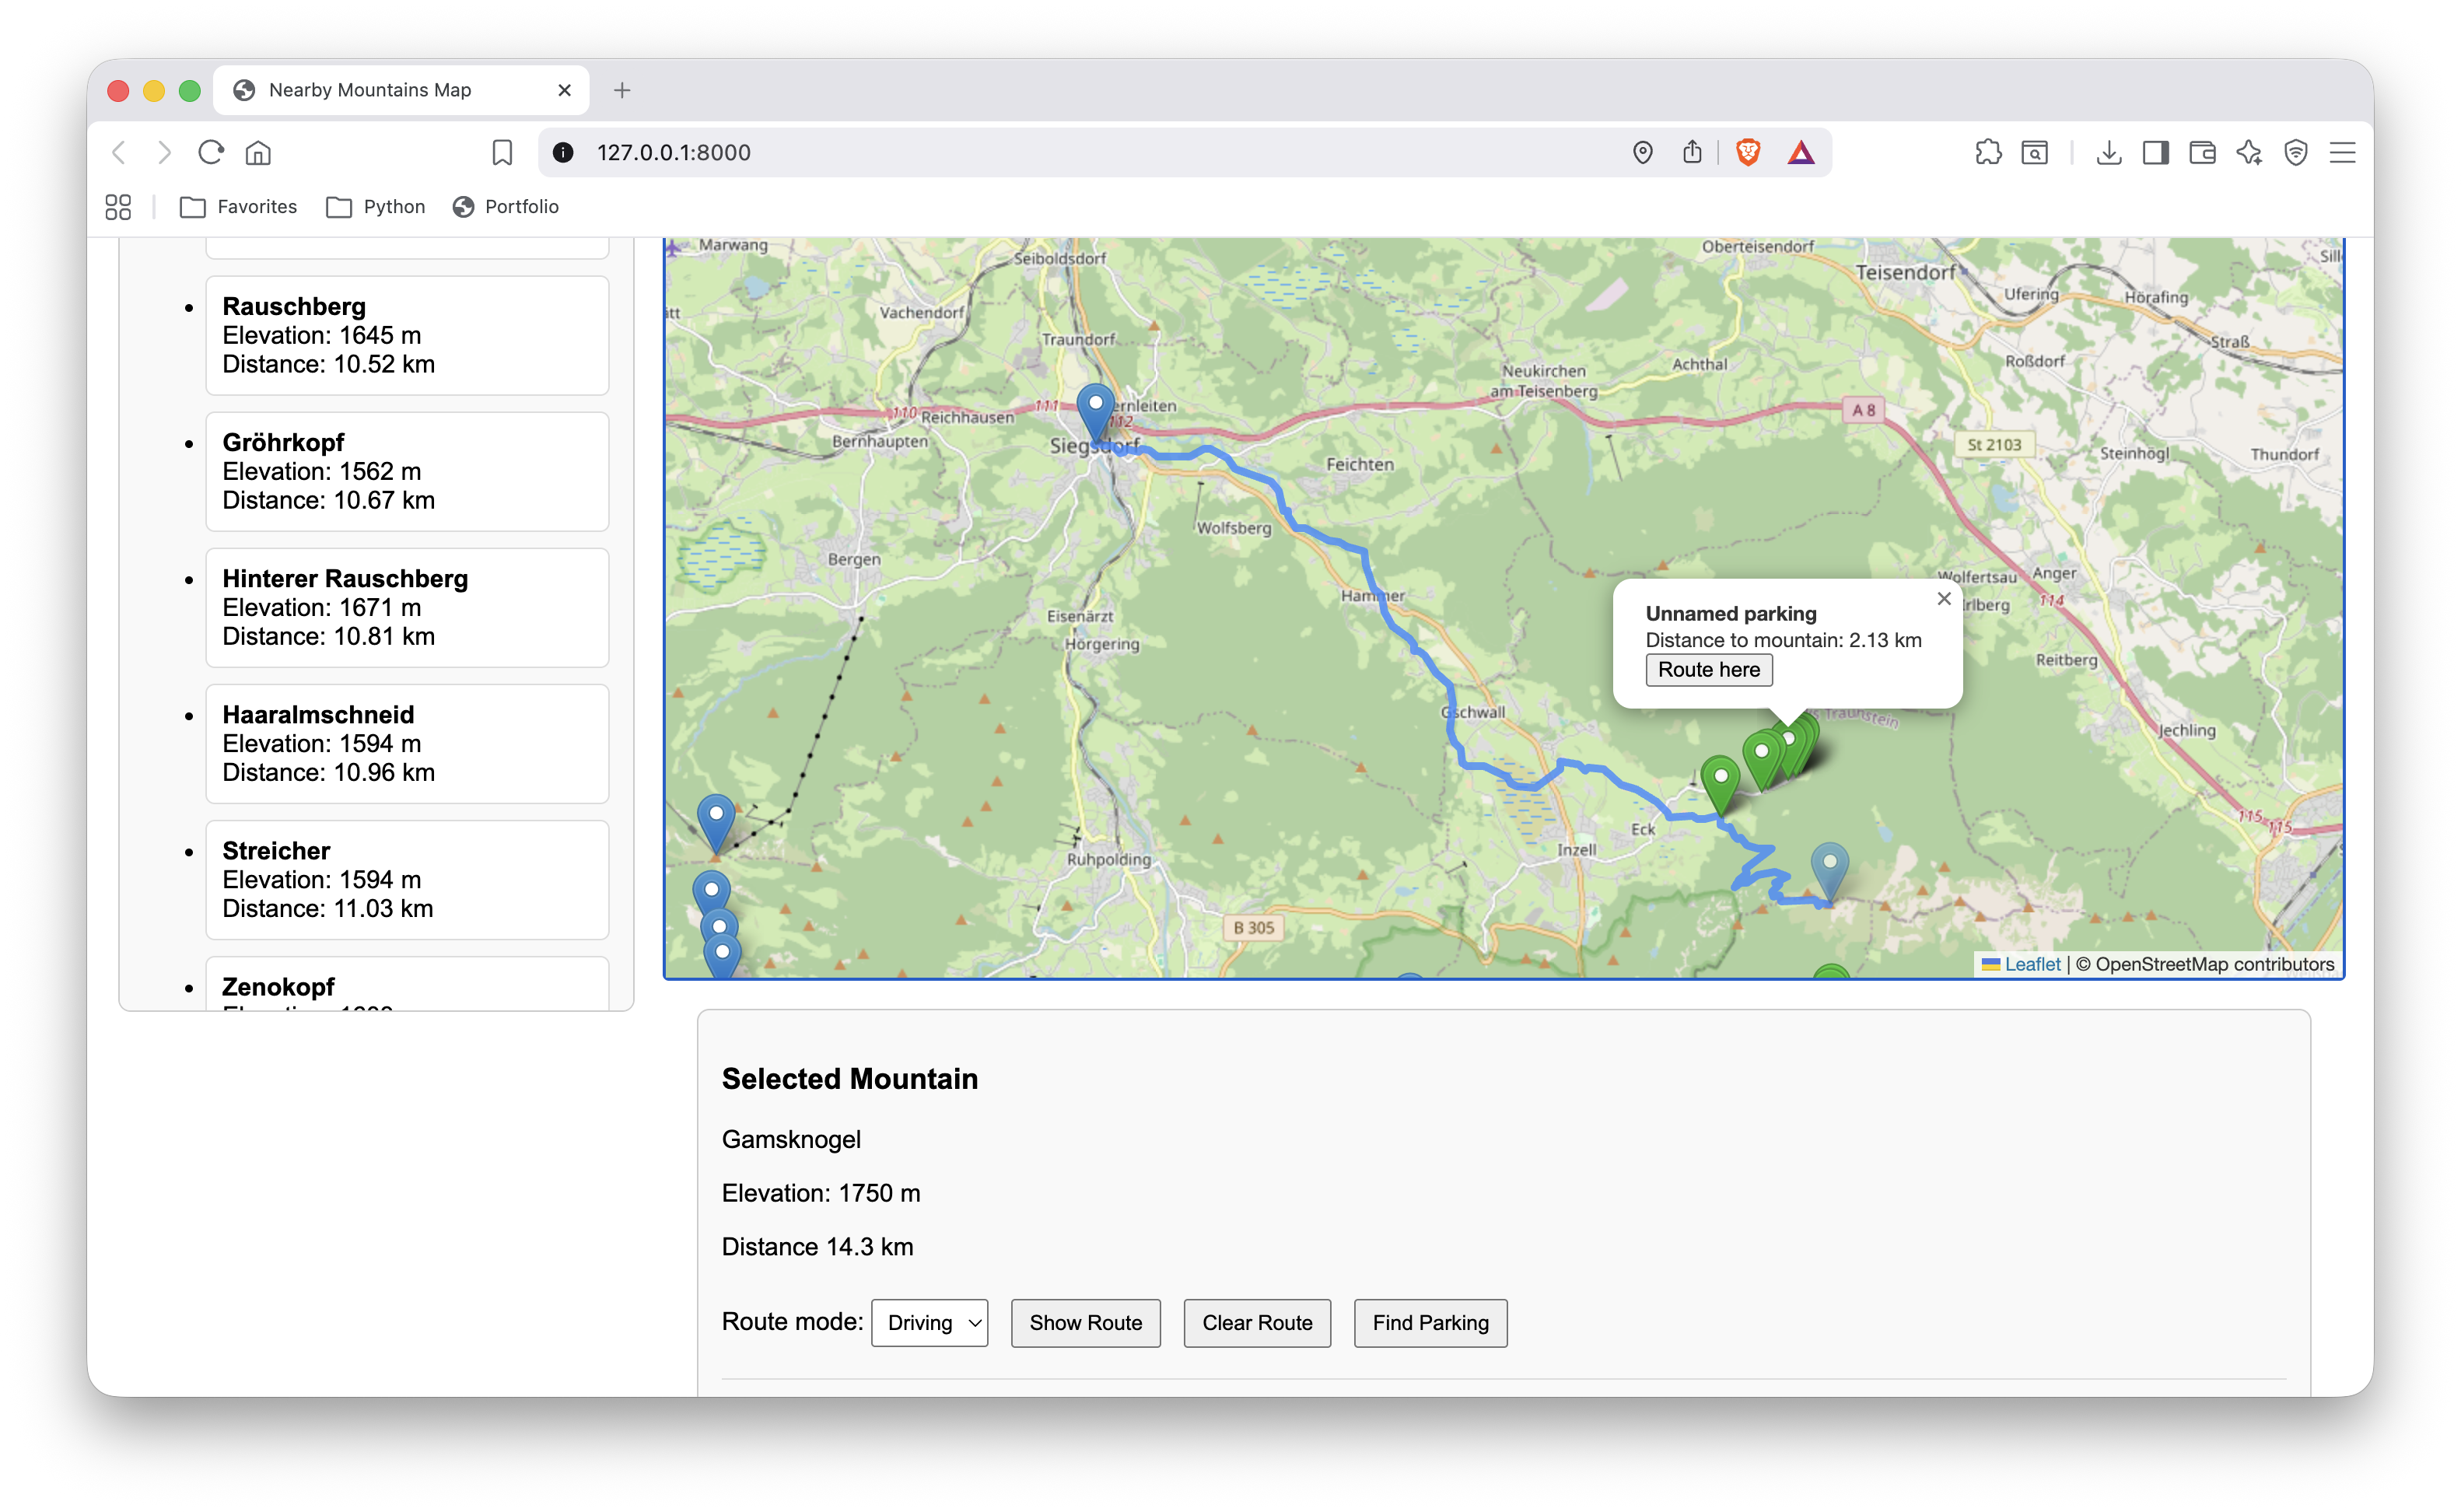This screenshot has height=1512, width=2461.
Task: Open Brave Rewards triangle icon
Action: point(1801,152)
